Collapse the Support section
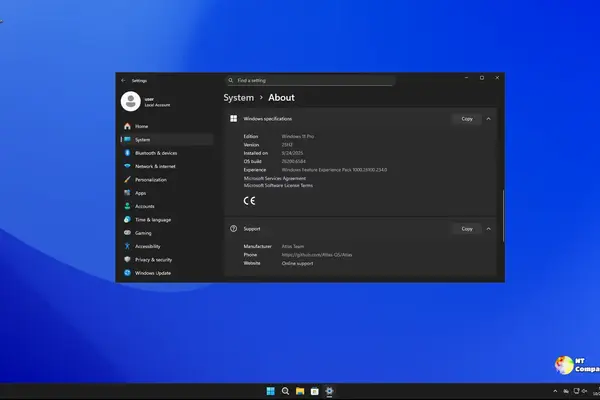Screen dimensions: 600x400 (x=489, y=228)
